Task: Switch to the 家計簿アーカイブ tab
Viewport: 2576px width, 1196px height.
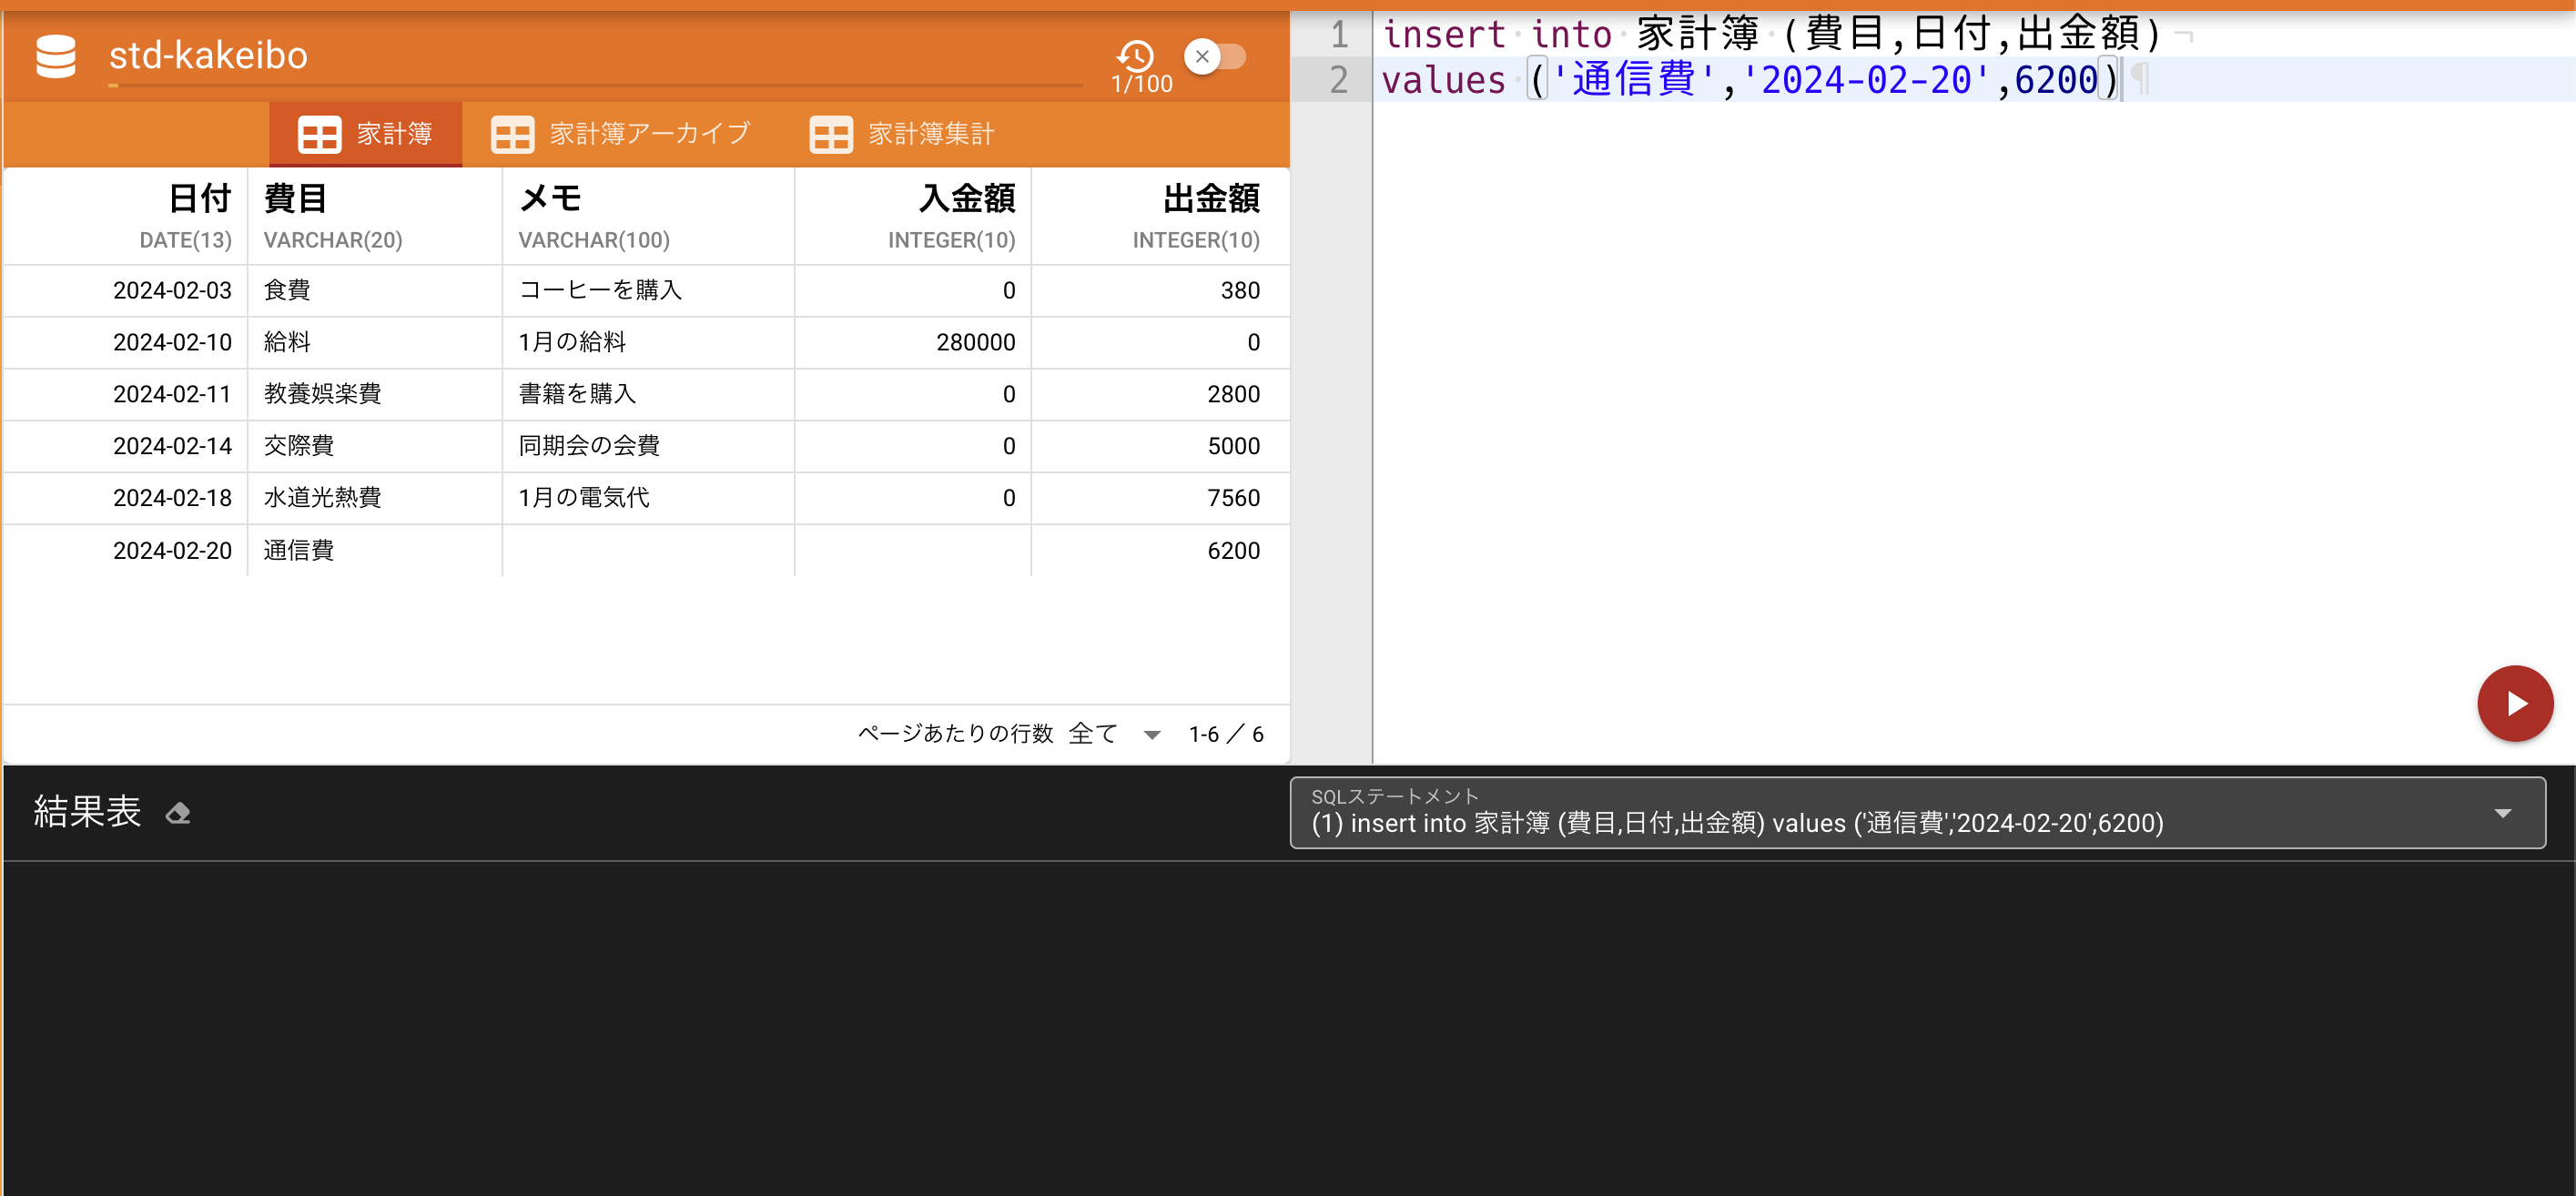Action: click(x=648, y=133)
